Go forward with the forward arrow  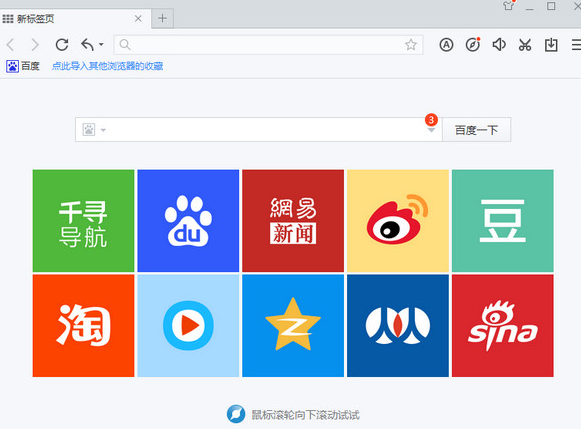click(x=35, y=45)
